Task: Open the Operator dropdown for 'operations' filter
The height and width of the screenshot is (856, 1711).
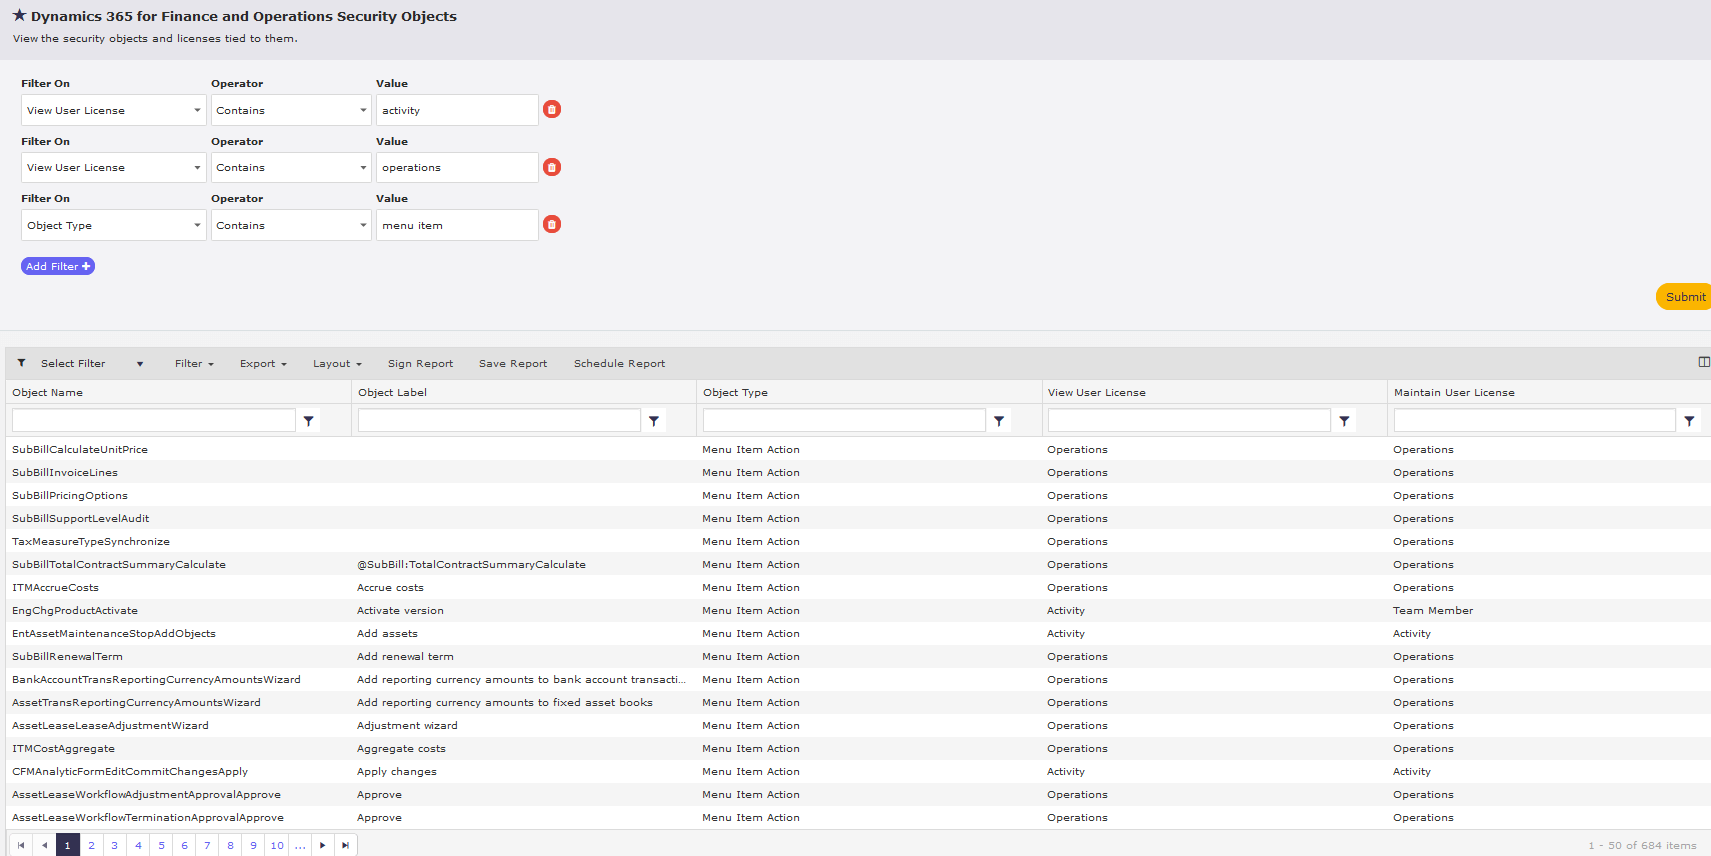Action: pos(291,167)
